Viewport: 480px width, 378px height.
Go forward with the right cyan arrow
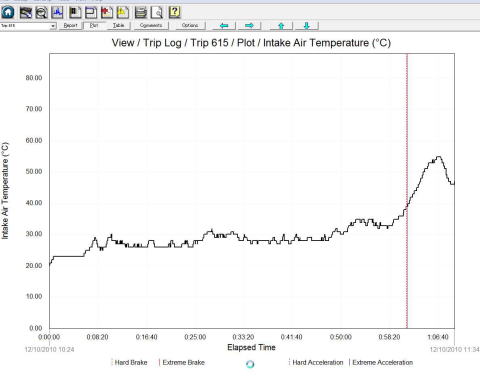tap(249, 26)
